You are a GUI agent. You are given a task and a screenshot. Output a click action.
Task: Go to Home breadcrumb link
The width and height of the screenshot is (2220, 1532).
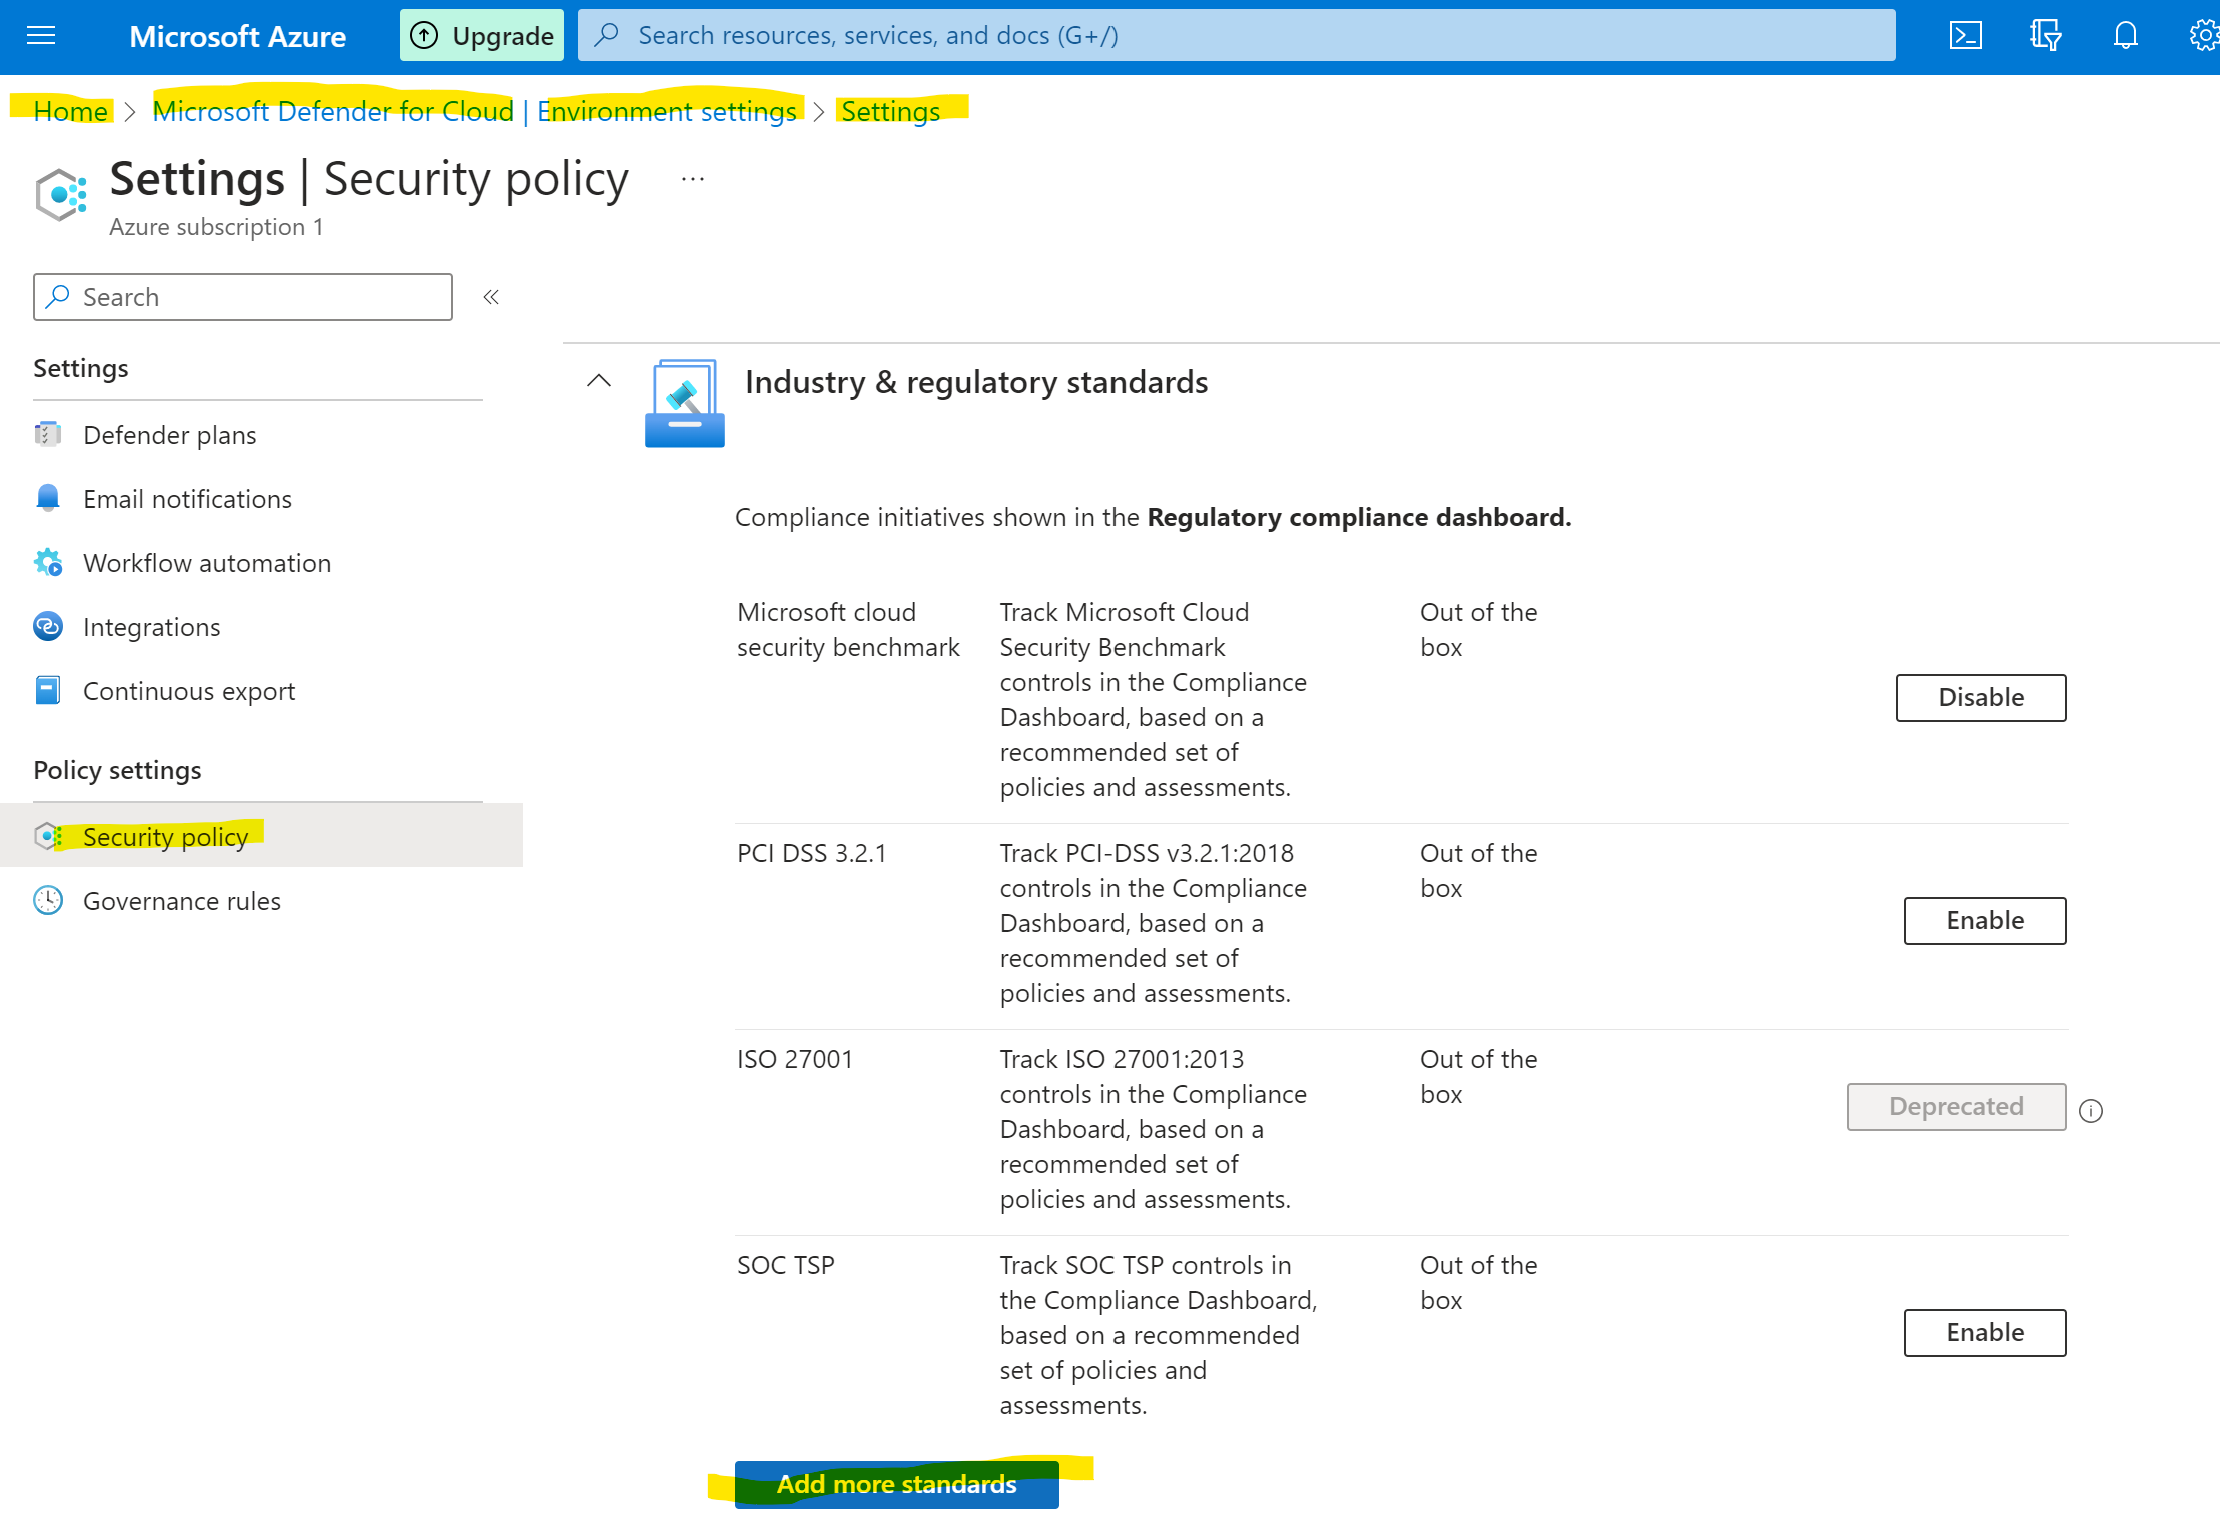[70, 111]
